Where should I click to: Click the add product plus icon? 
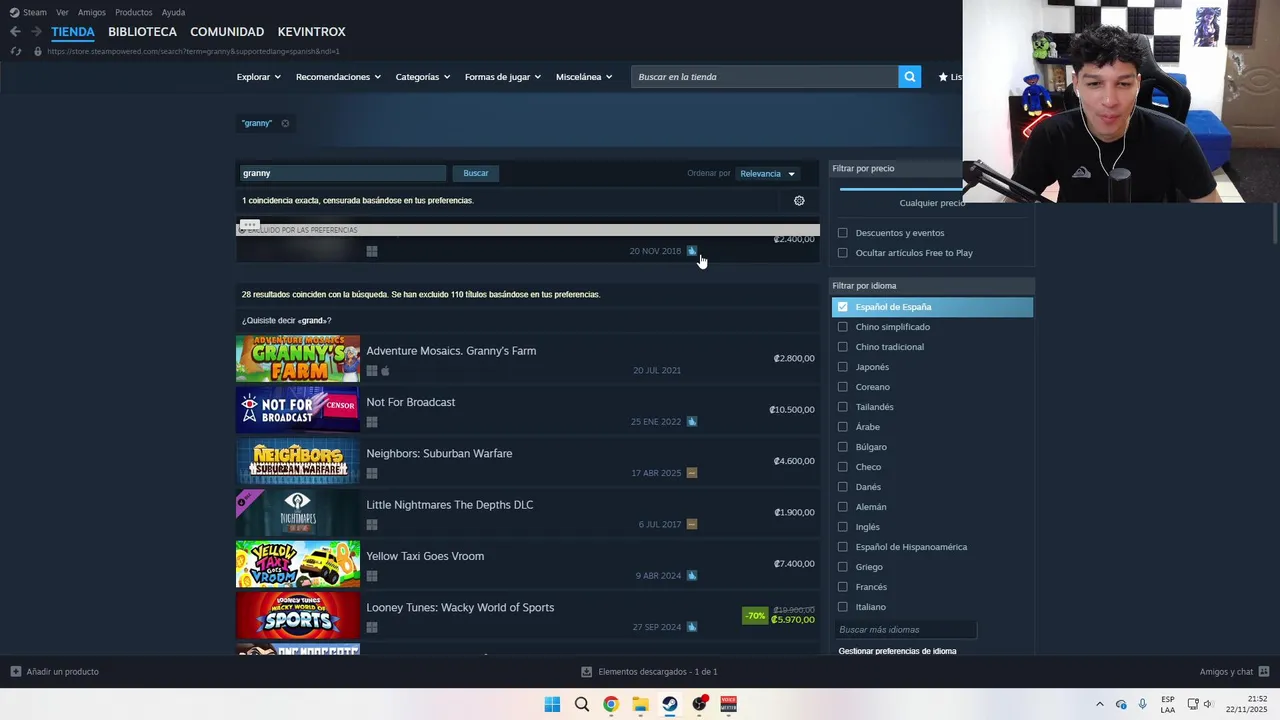pos(15,671)
